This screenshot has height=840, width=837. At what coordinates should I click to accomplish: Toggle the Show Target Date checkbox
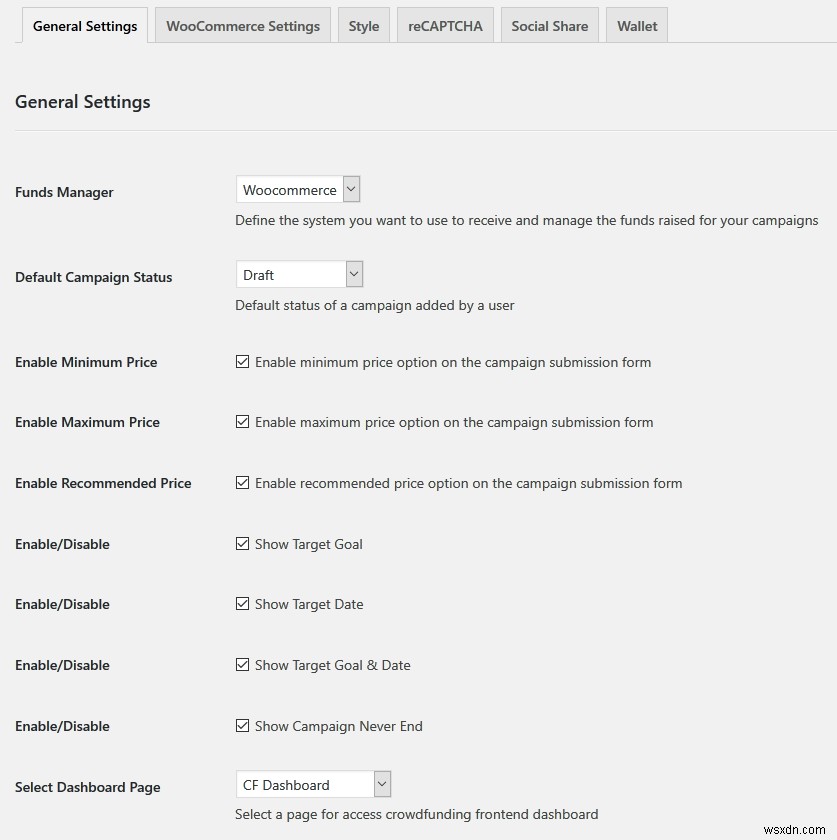242,604
